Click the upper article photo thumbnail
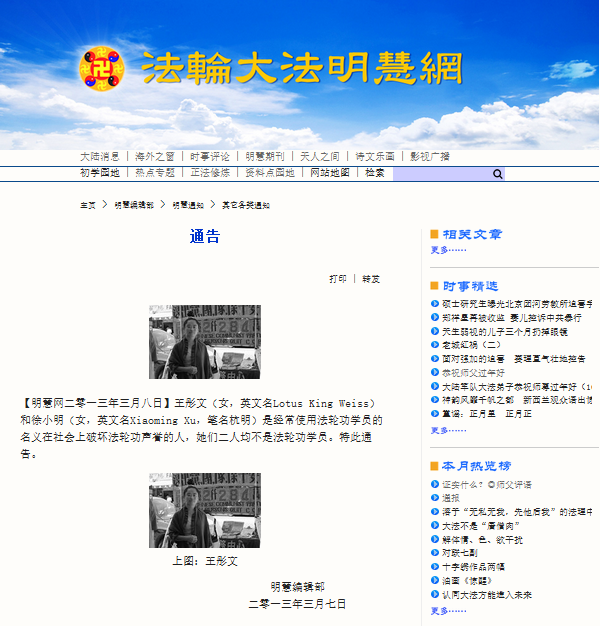The height and width of the screenshot is (626, 600). (x=205, y=342)
